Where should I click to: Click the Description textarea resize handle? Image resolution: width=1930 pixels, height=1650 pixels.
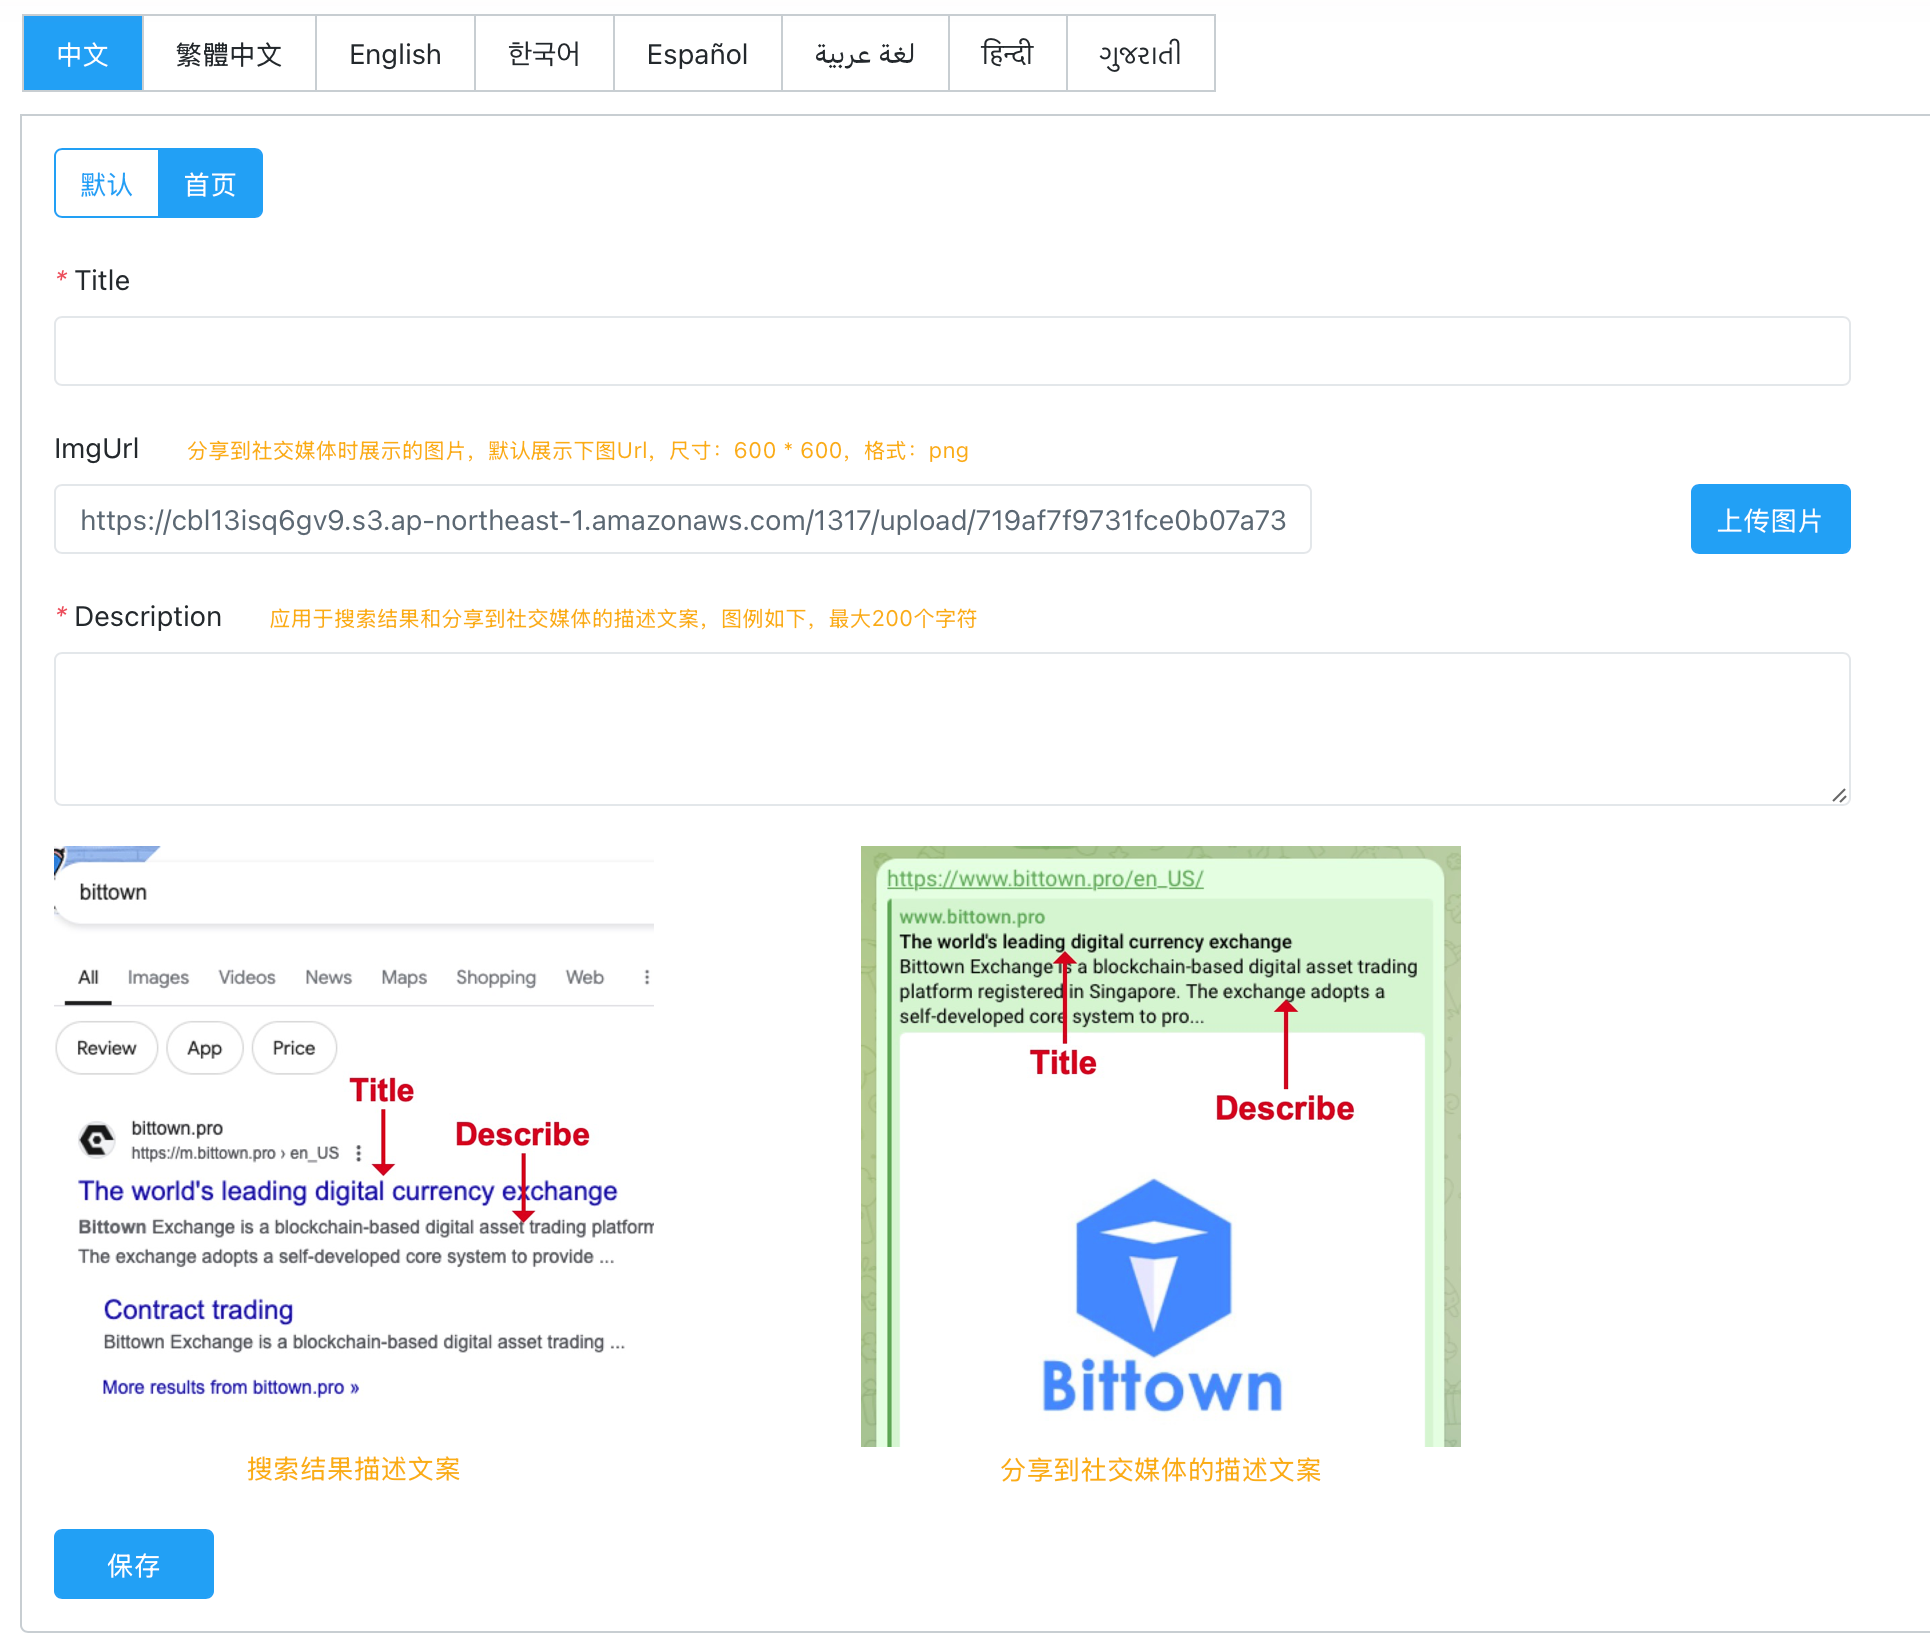coord(1839,795)
